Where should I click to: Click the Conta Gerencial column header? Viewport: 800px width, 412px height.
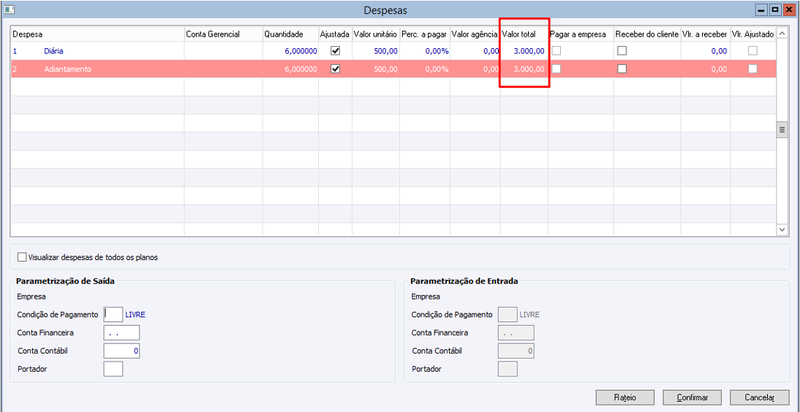(x=223, y=34)
